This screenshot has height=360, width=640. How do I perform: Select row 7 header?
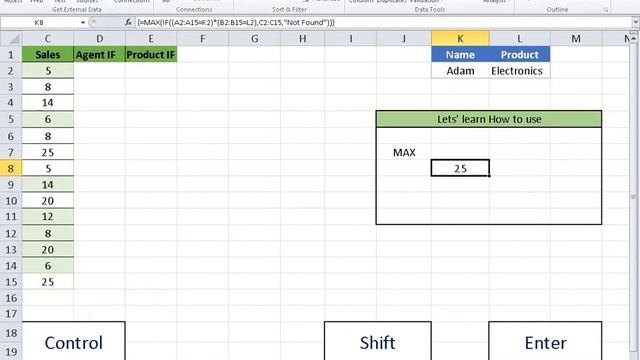click(11, 152)
